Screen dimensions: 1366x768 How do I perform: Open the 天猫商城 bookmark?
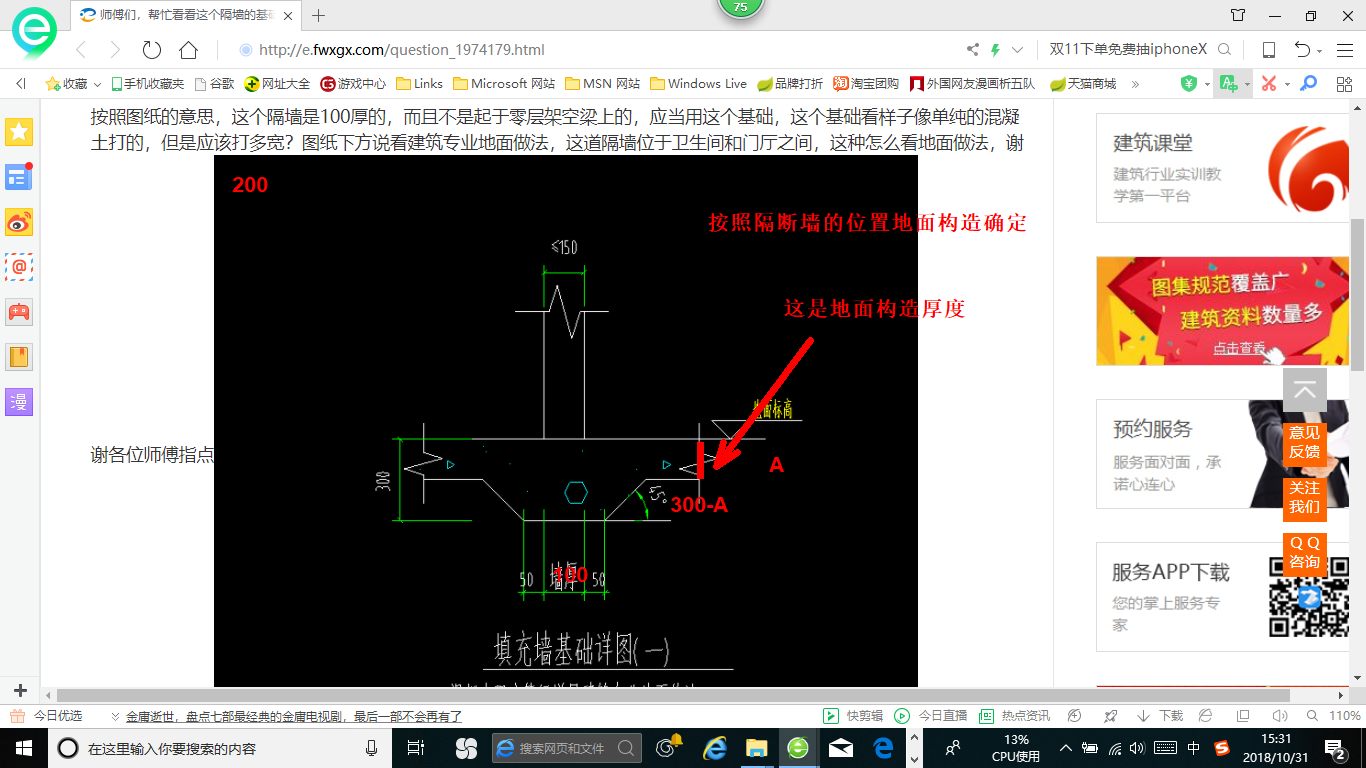point(1083,84)
